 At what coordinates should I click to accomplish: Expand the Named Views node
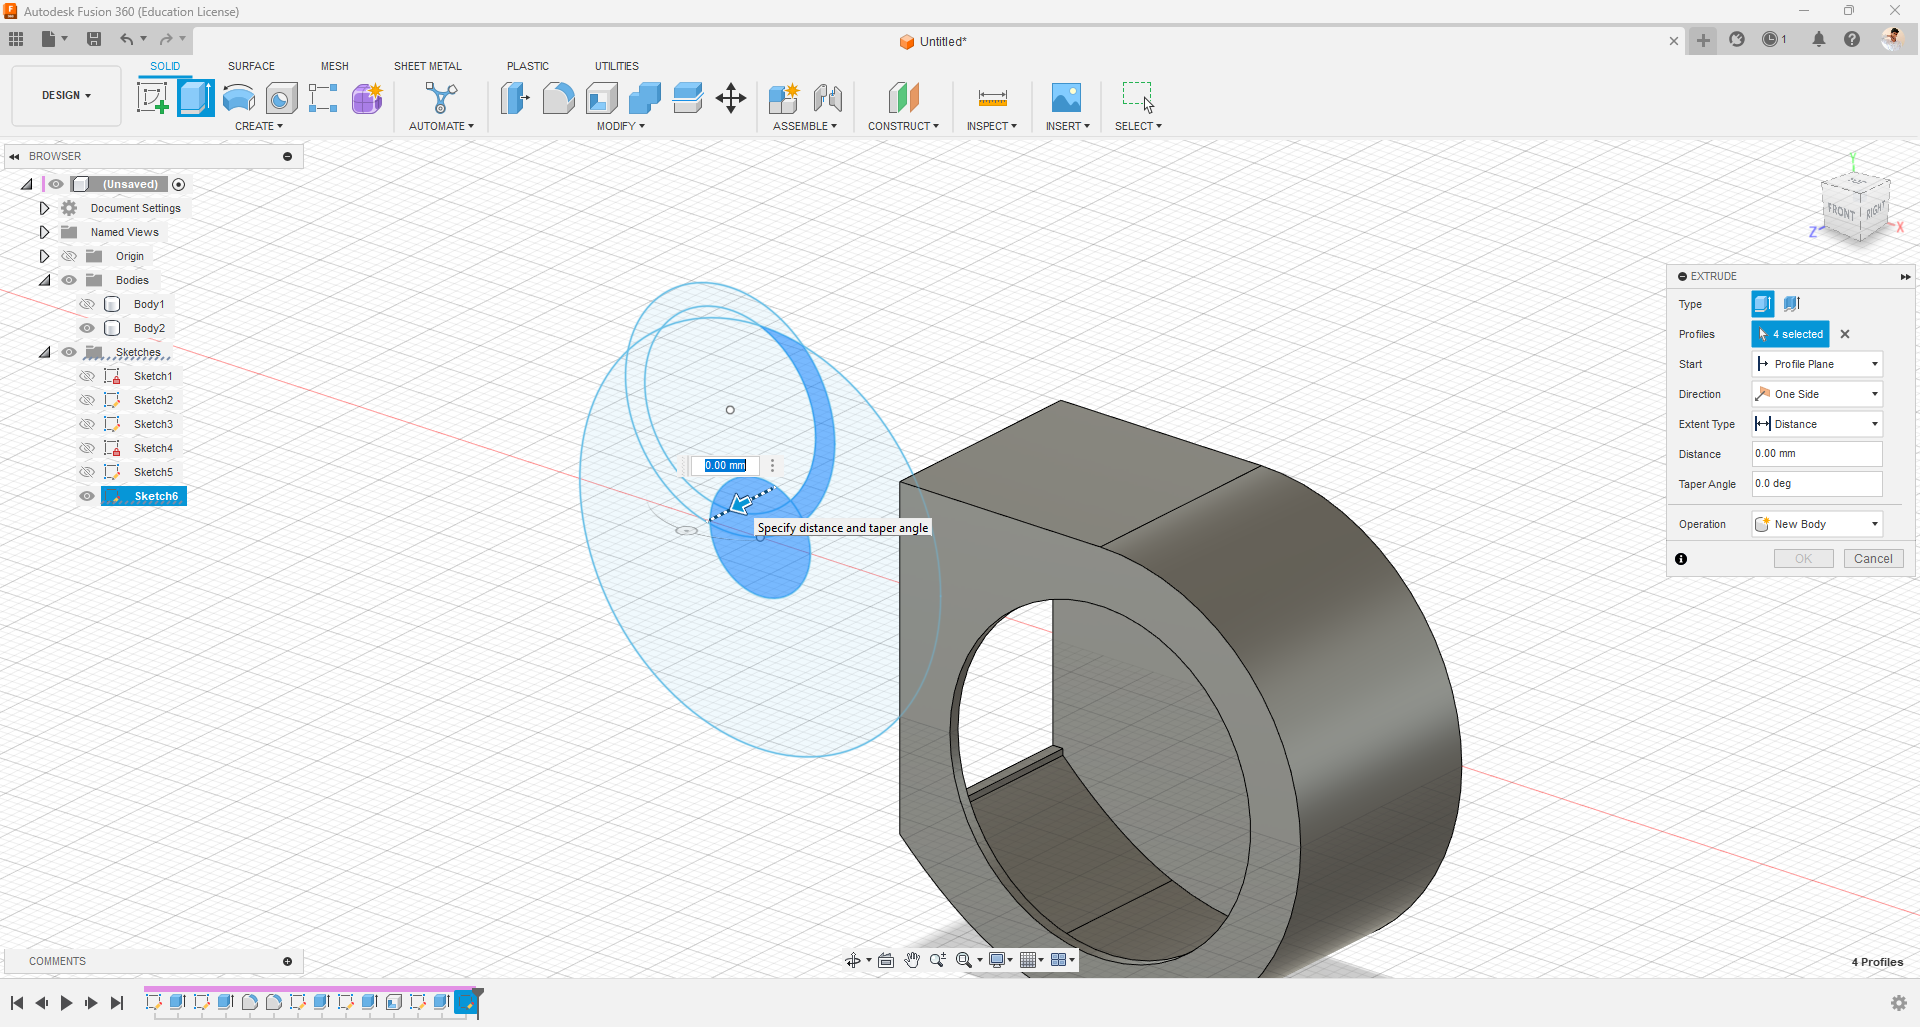pyautogui.click(x=44, y=232)
